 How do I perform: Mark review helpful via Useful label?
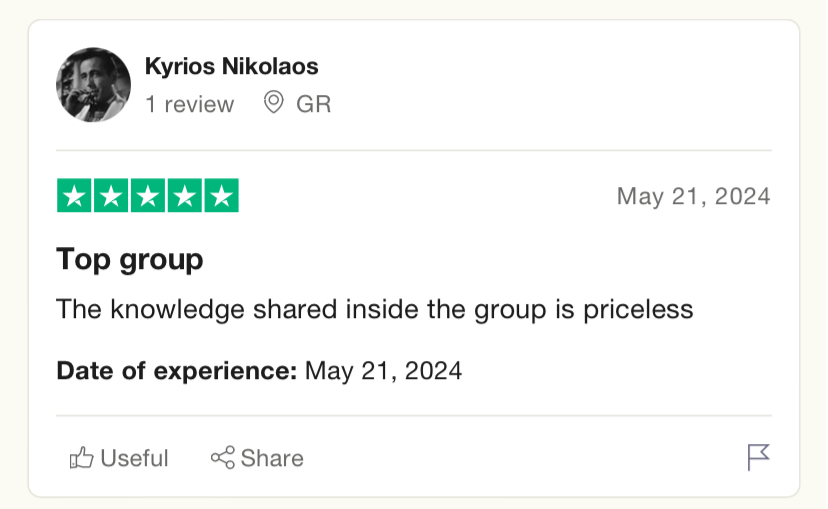coord(134,458)
